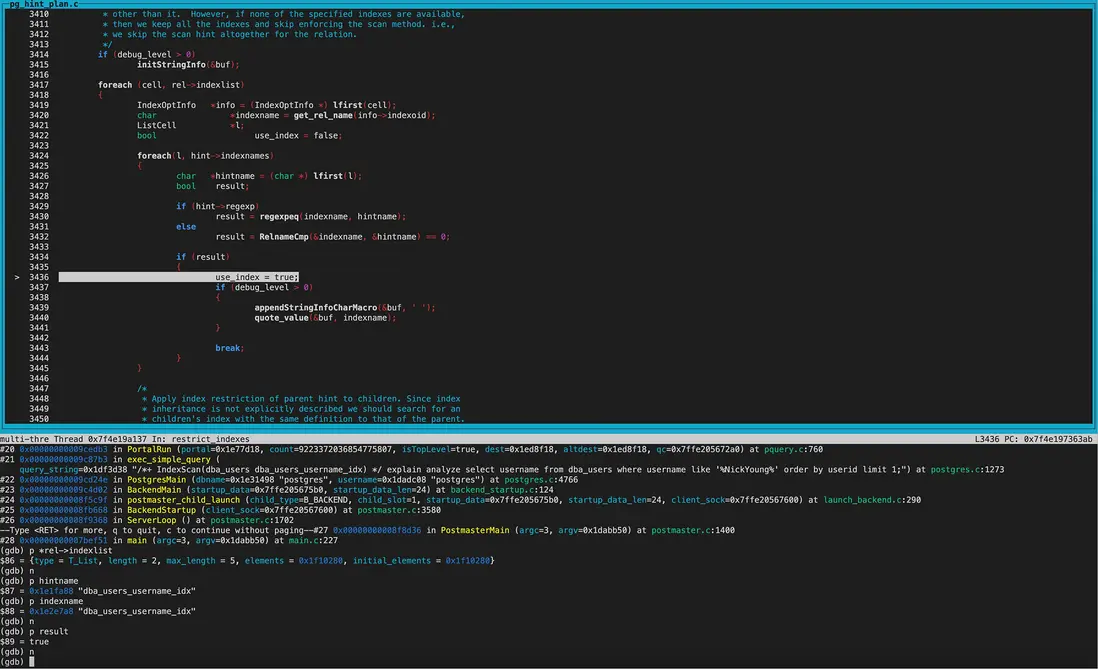The width and height of the screenshot is (1098, 669).
Task: Click the L3436 PC address indicator
Action: point(1033,439)
